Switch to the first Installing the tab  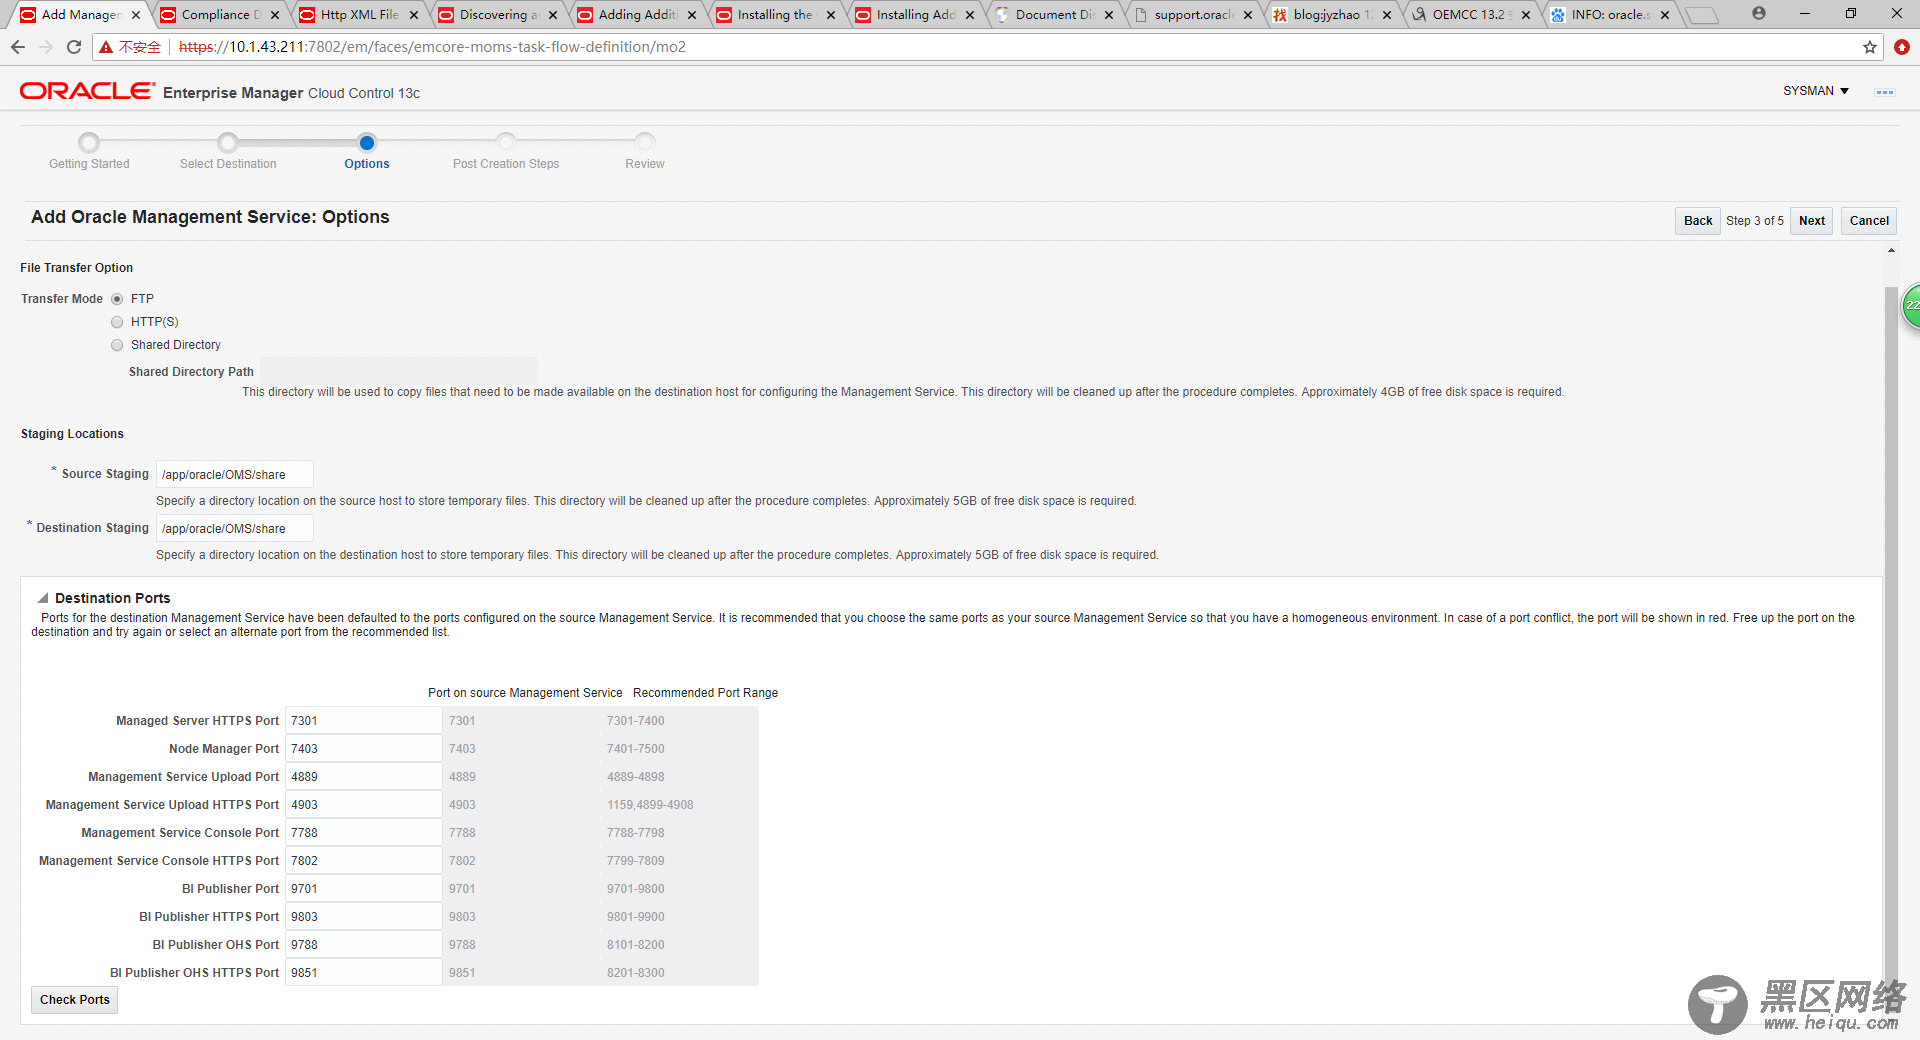(x=776, y=15)
